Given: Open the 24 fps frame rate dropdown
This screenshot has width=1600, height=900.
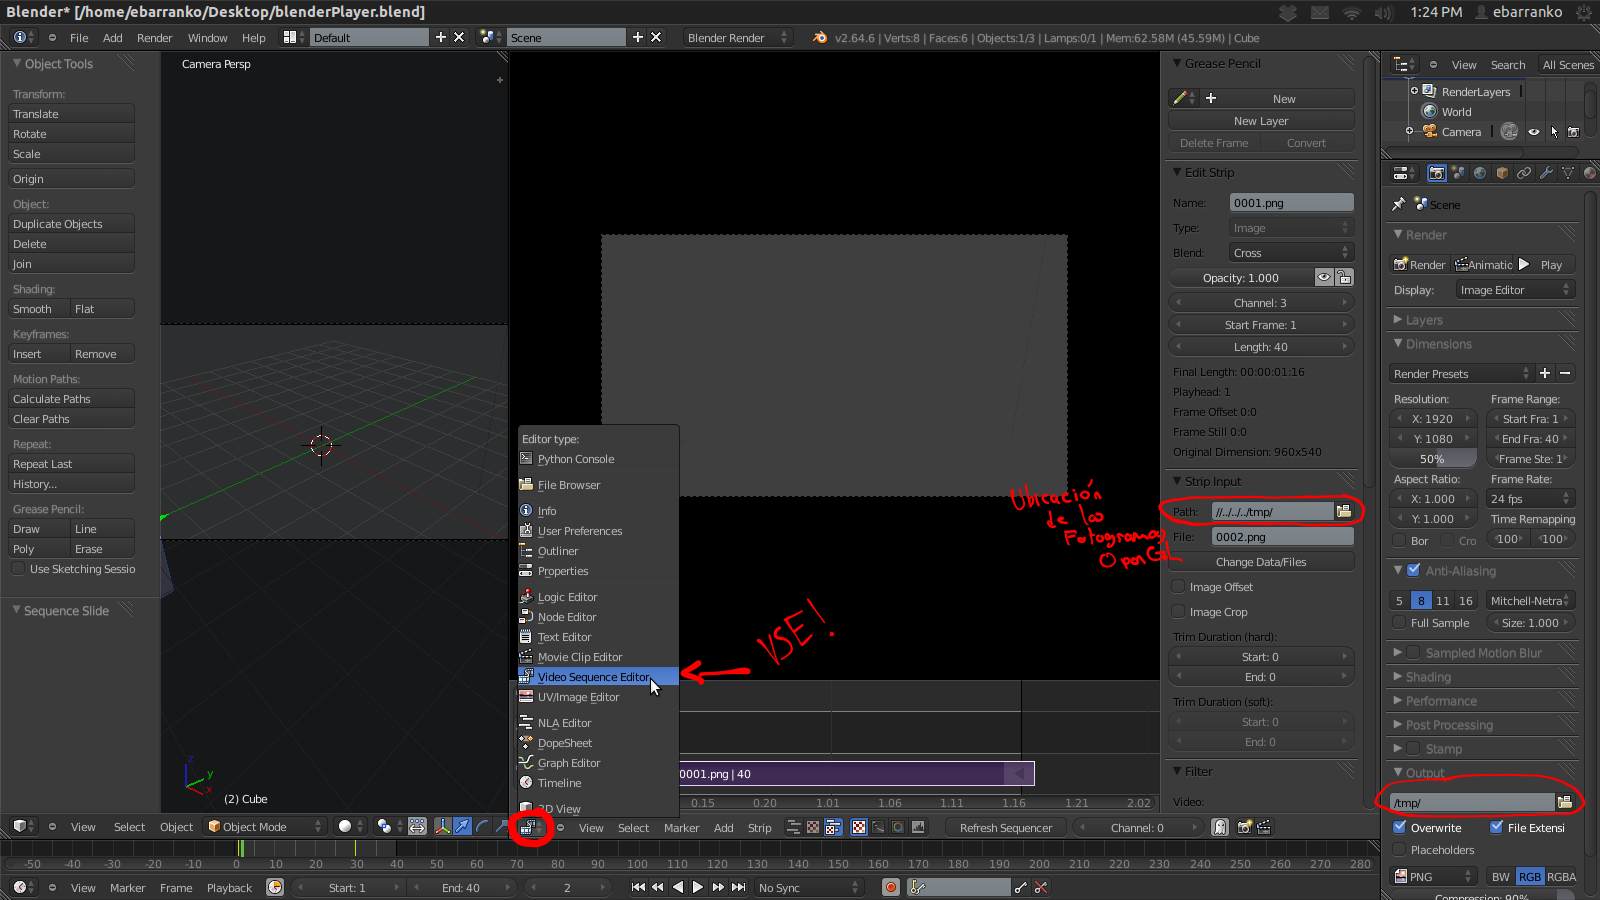Looking at the screenshot, I should tap(1530, 499).
